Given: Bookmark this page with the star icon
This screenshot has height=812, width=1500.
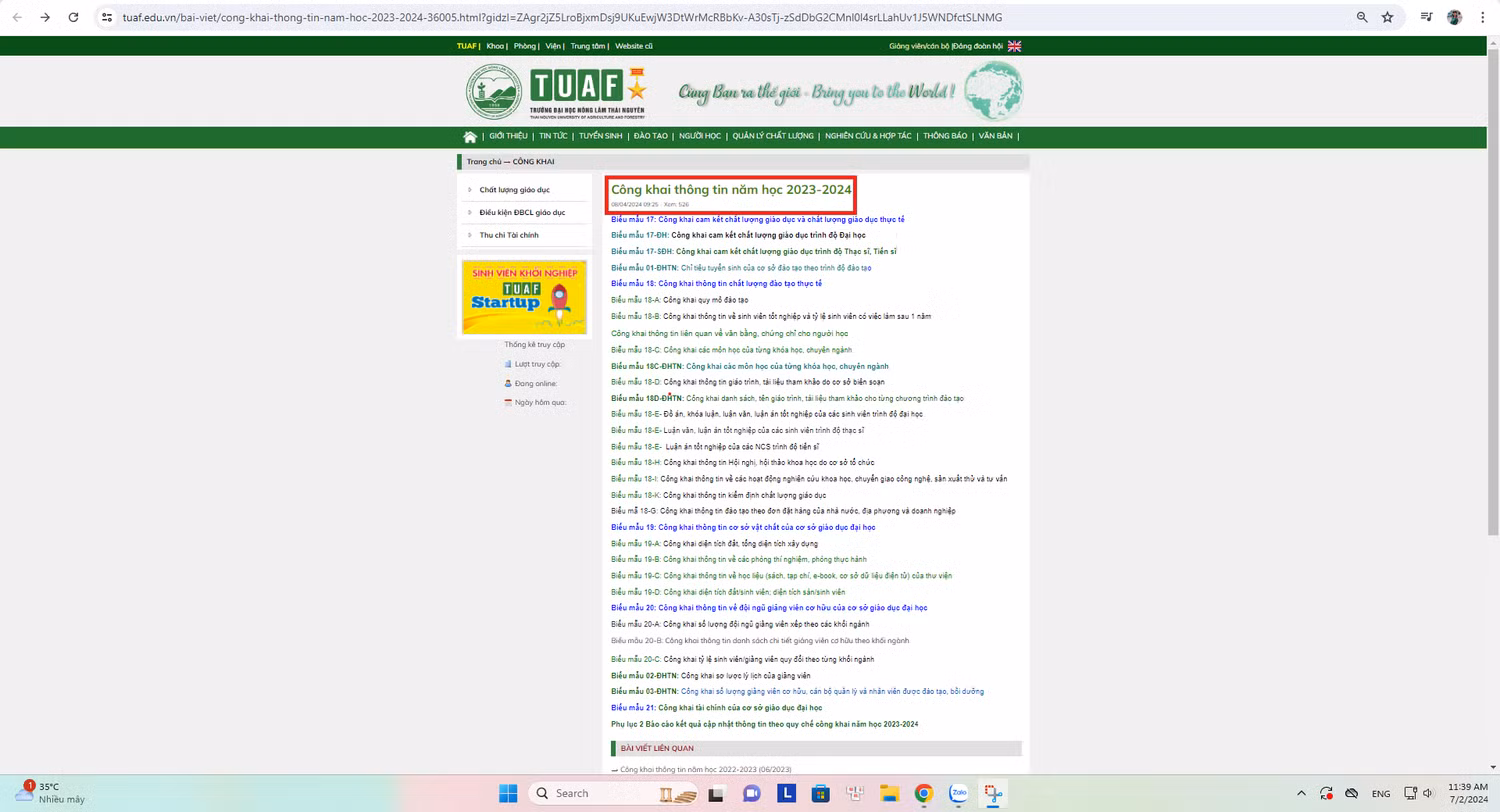Looking at the screenshot, I should [1387, 17].
